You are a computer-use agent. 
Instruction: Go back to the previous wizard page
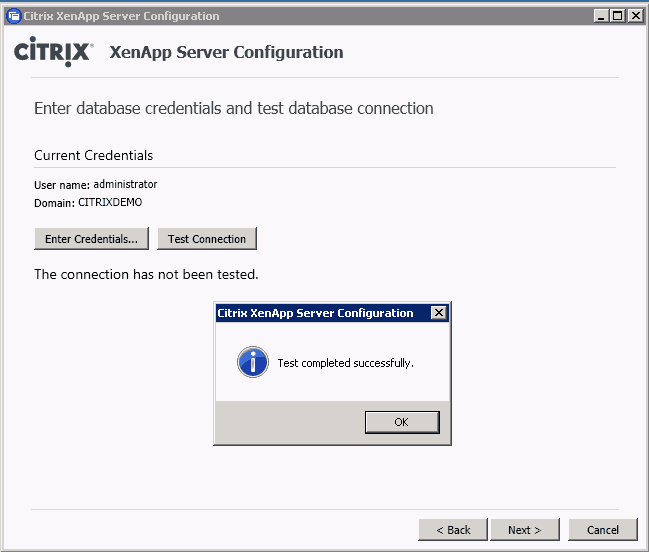453,530
